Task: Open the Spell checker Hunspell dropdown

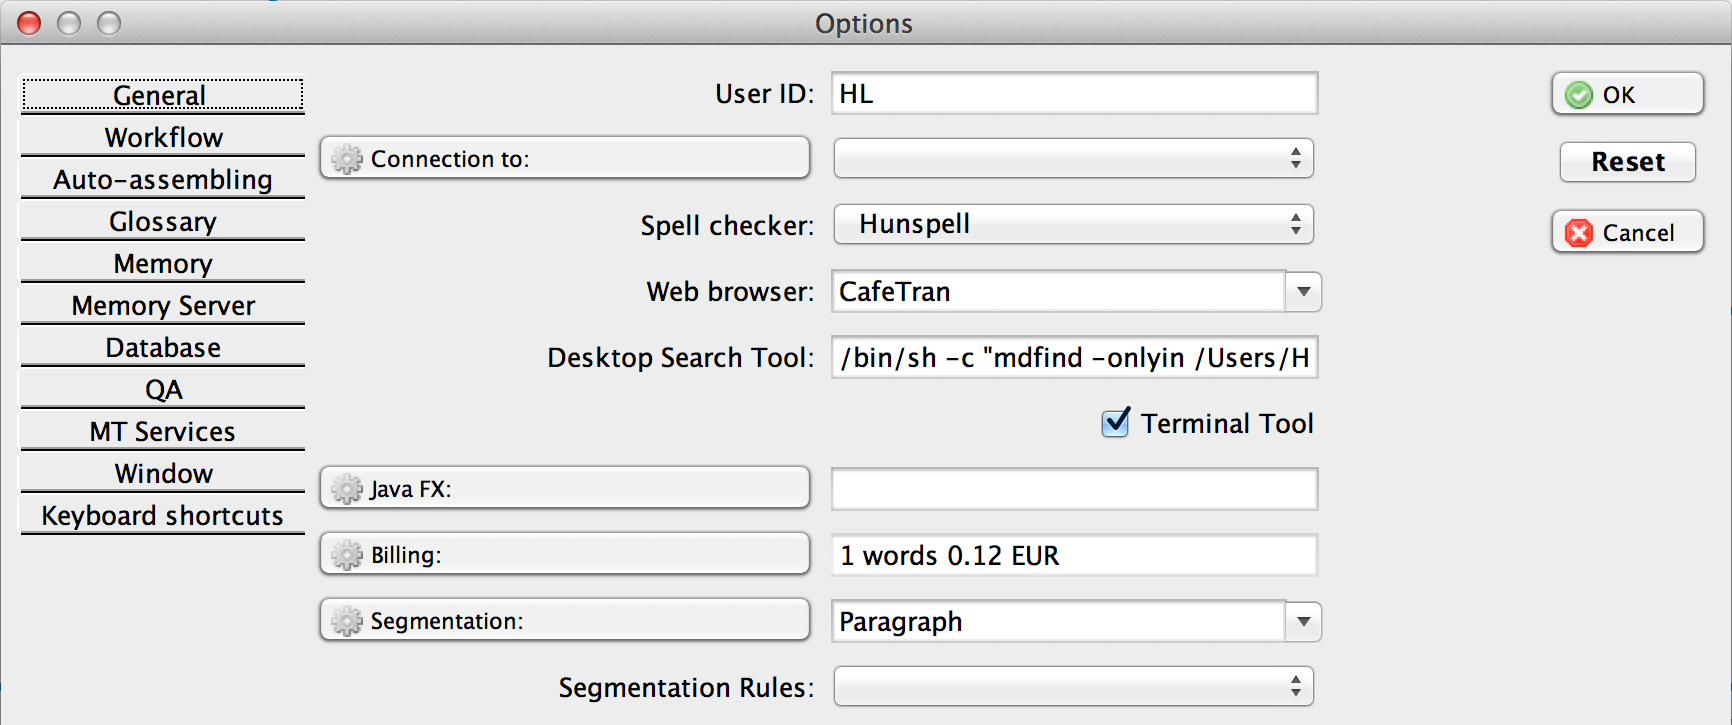Action: pyautogui.click(x=1073, y=224)
